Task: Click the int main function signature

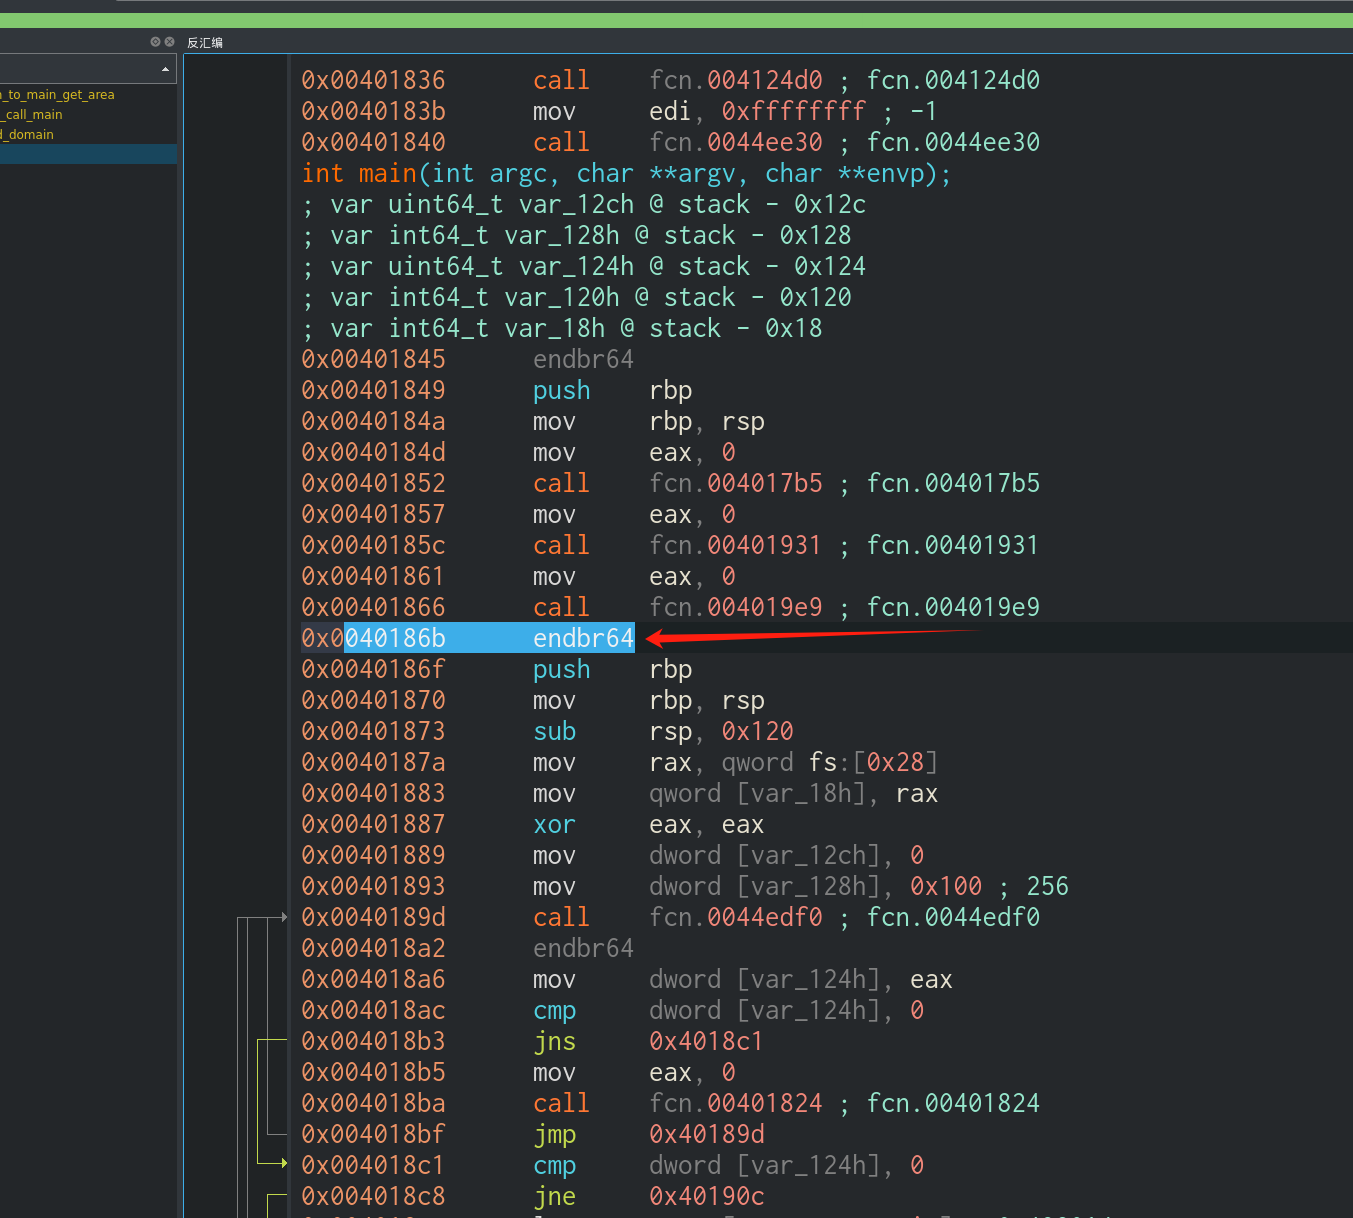Action: (x=626, y=173)
